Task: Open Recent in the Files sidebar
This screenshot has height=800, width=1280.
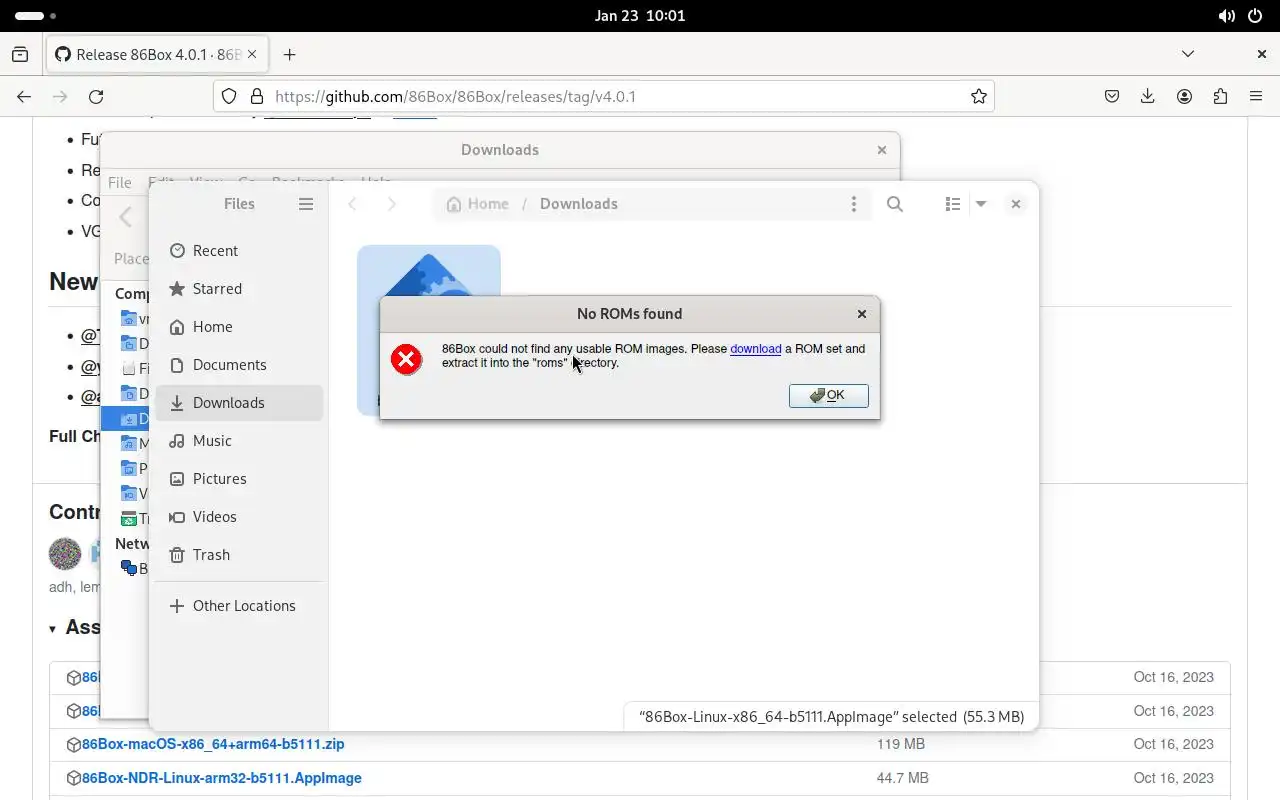Action: coord(239,251)
